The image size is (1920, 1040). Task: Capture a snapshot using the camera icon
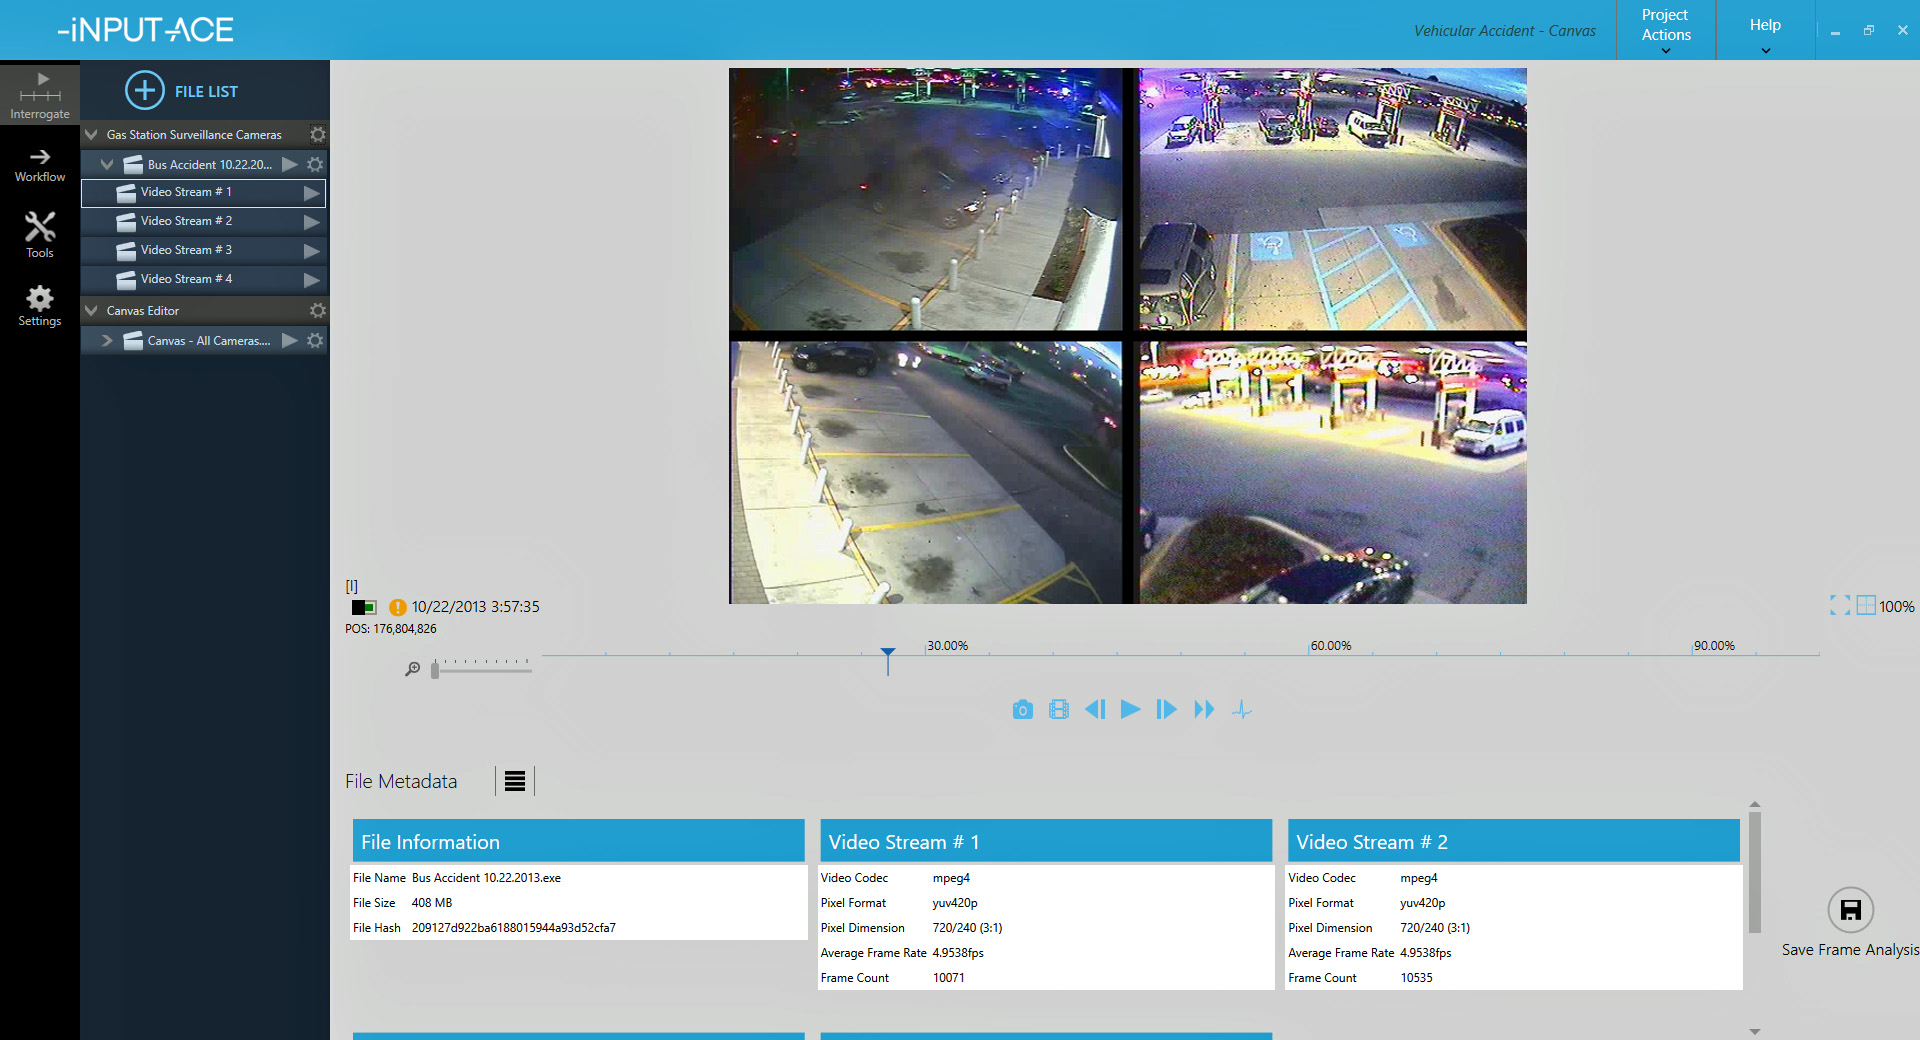pos(1022,709)
